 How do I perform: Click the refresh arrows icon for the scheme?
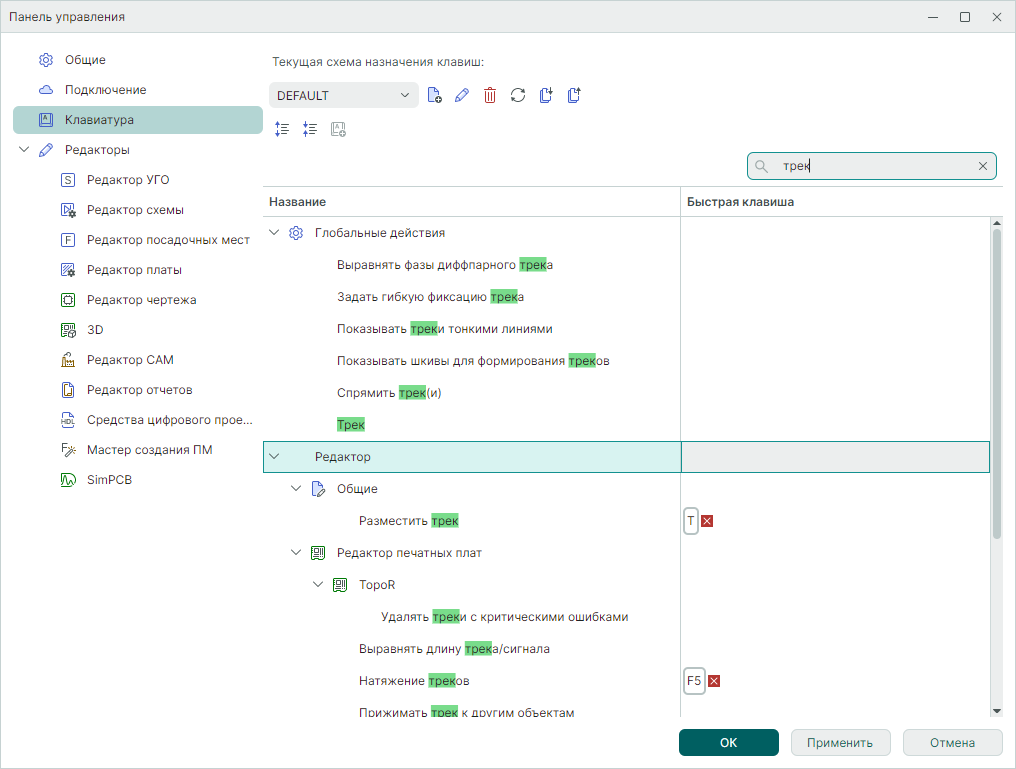click(x=517, y=96)
